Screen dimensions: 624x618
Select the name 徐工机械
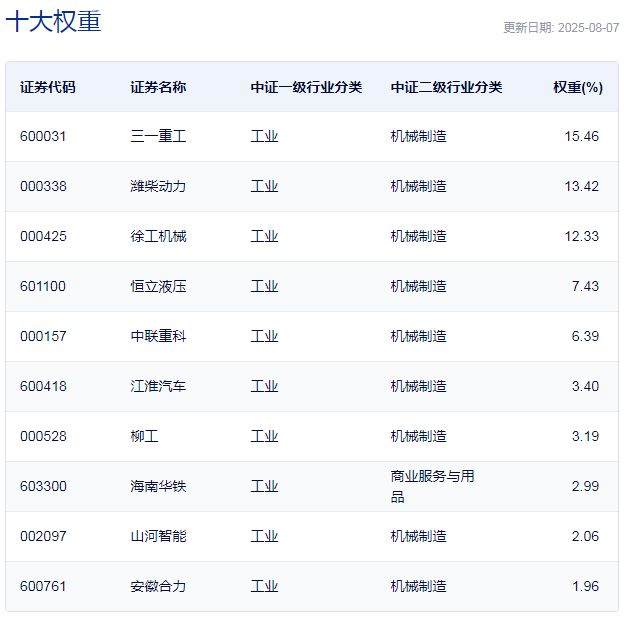click(158, 236)
